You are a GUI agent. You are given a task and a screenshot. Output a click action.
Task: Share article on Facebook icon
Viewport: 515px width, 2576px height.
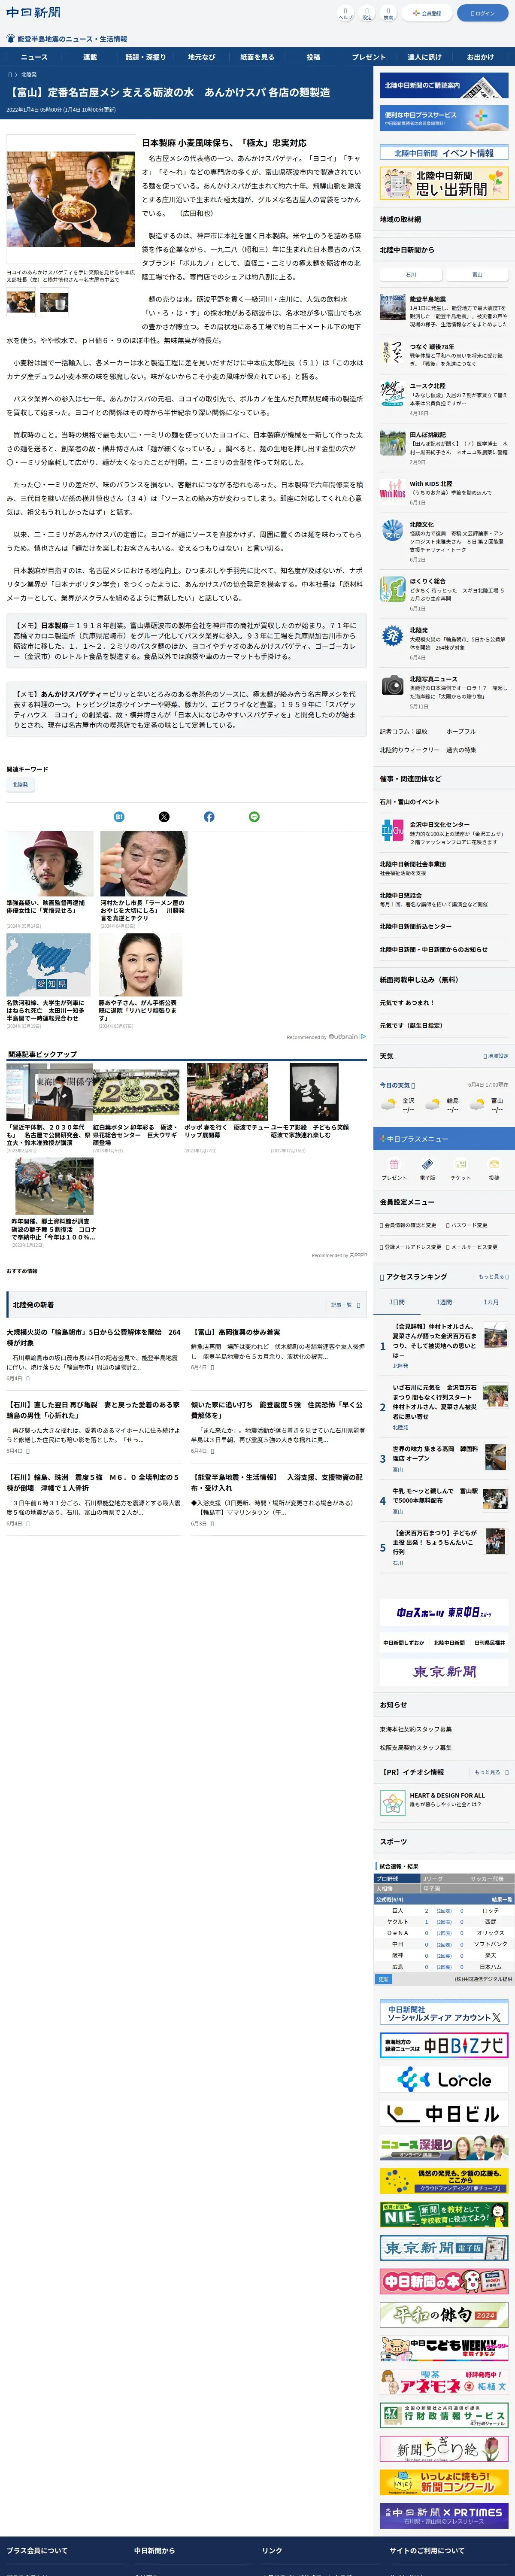click(209, 817)
